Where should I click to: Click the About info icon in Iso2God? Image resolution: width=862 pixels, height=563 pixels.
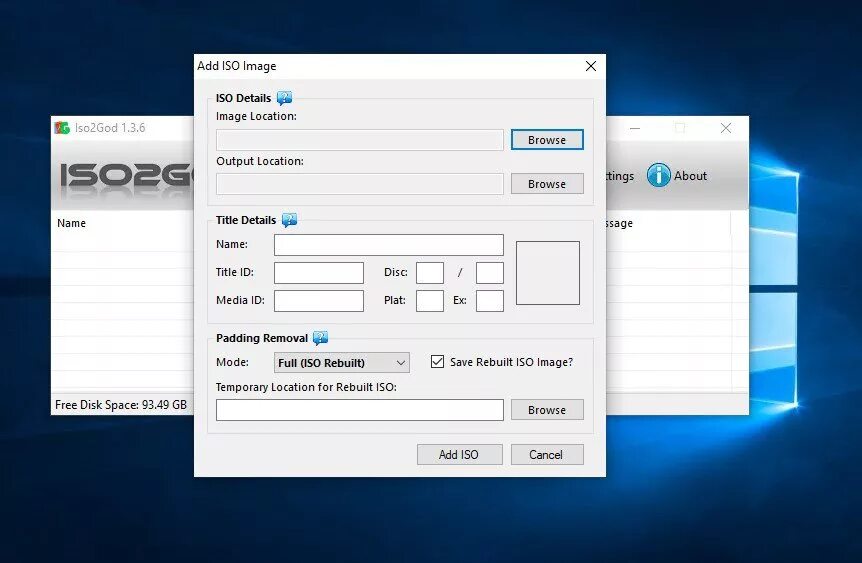[x=659, y=175]
